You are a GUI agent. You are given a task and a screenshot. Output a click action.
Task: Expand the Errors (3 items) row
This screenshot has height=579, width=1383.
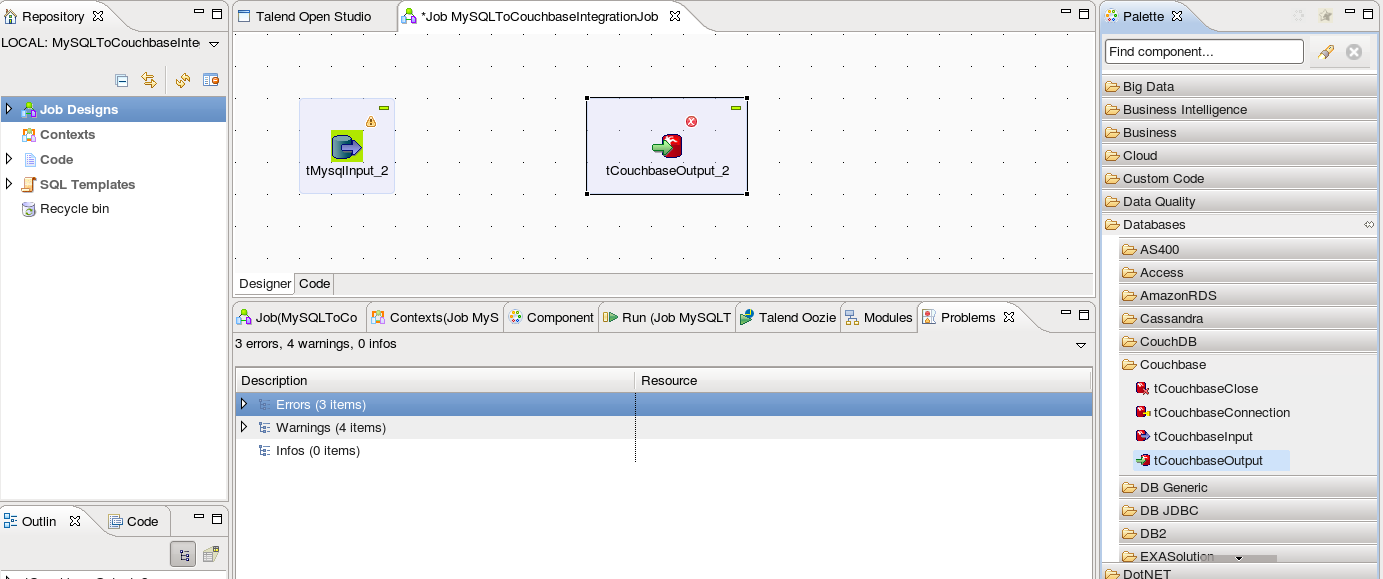[x=244, y=404]
